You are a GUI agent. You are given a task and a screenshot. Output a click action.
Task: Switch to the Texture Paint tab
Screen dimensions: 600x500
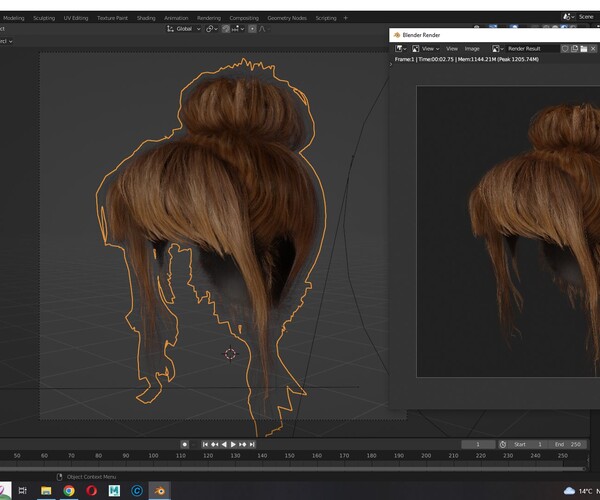(x=112, y=18)
